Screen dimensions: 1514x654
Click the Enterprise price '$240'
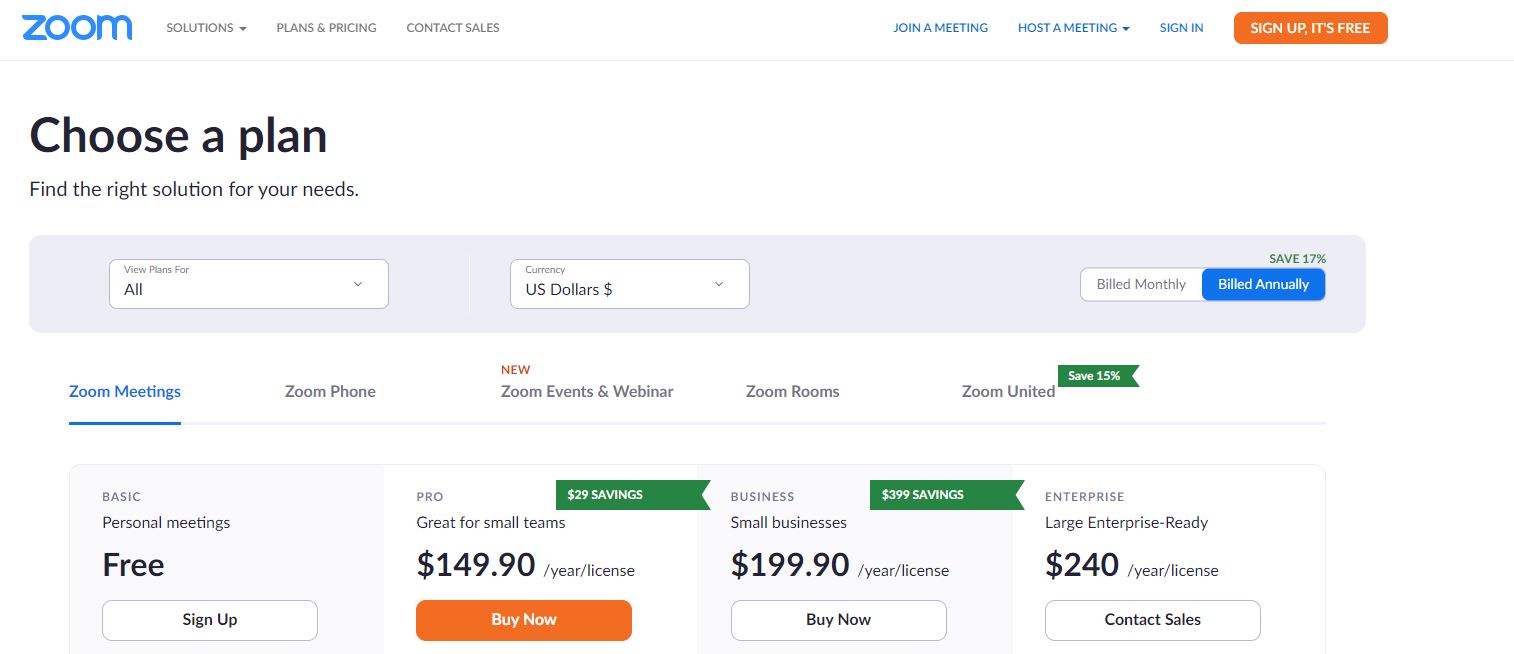[1082, 565]
